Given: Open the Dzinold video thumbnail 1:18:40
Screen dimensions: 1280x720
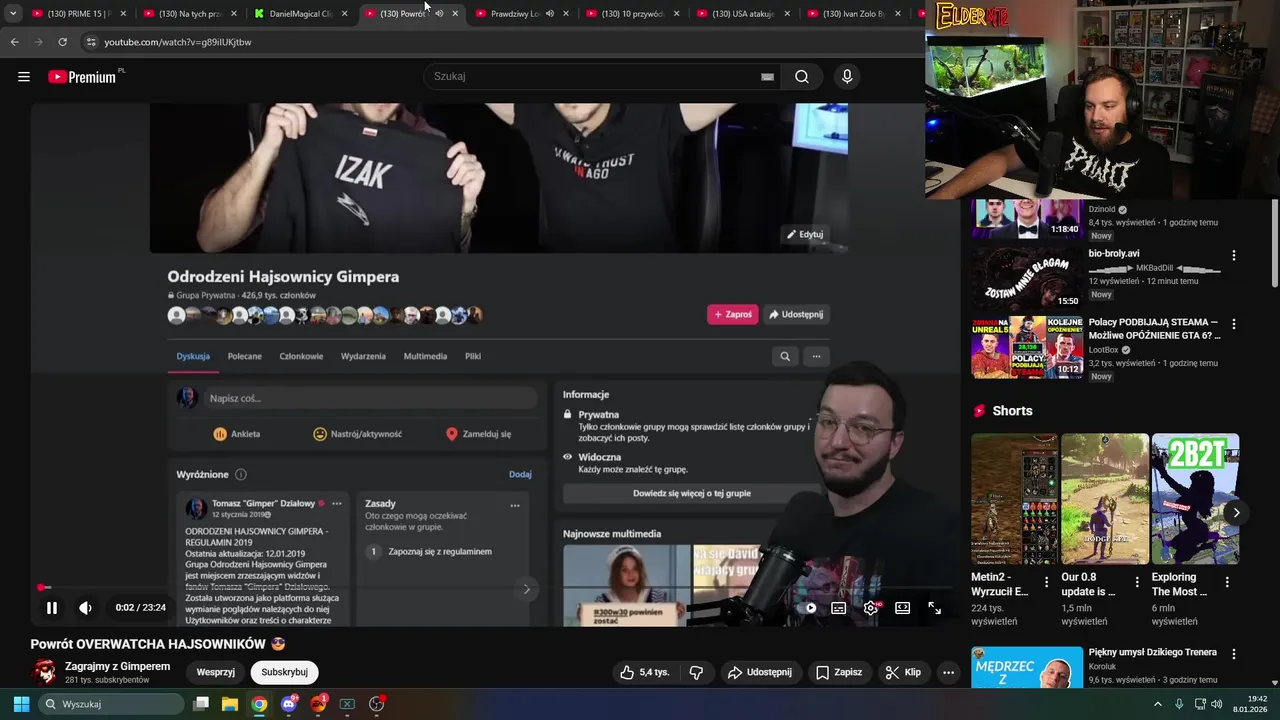Looking at the screenshot, I should [x=1027, y=218].
